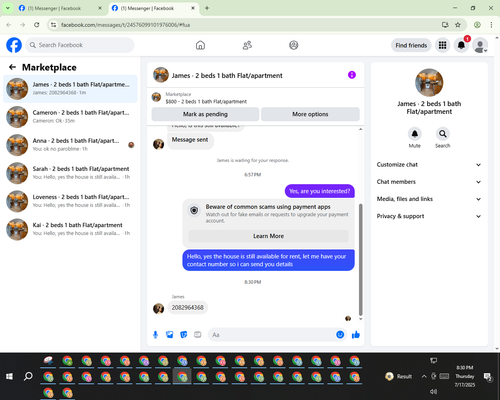Expand Media, files and links section
This screenshot has width=500, height=400.
tap(429, 199)
